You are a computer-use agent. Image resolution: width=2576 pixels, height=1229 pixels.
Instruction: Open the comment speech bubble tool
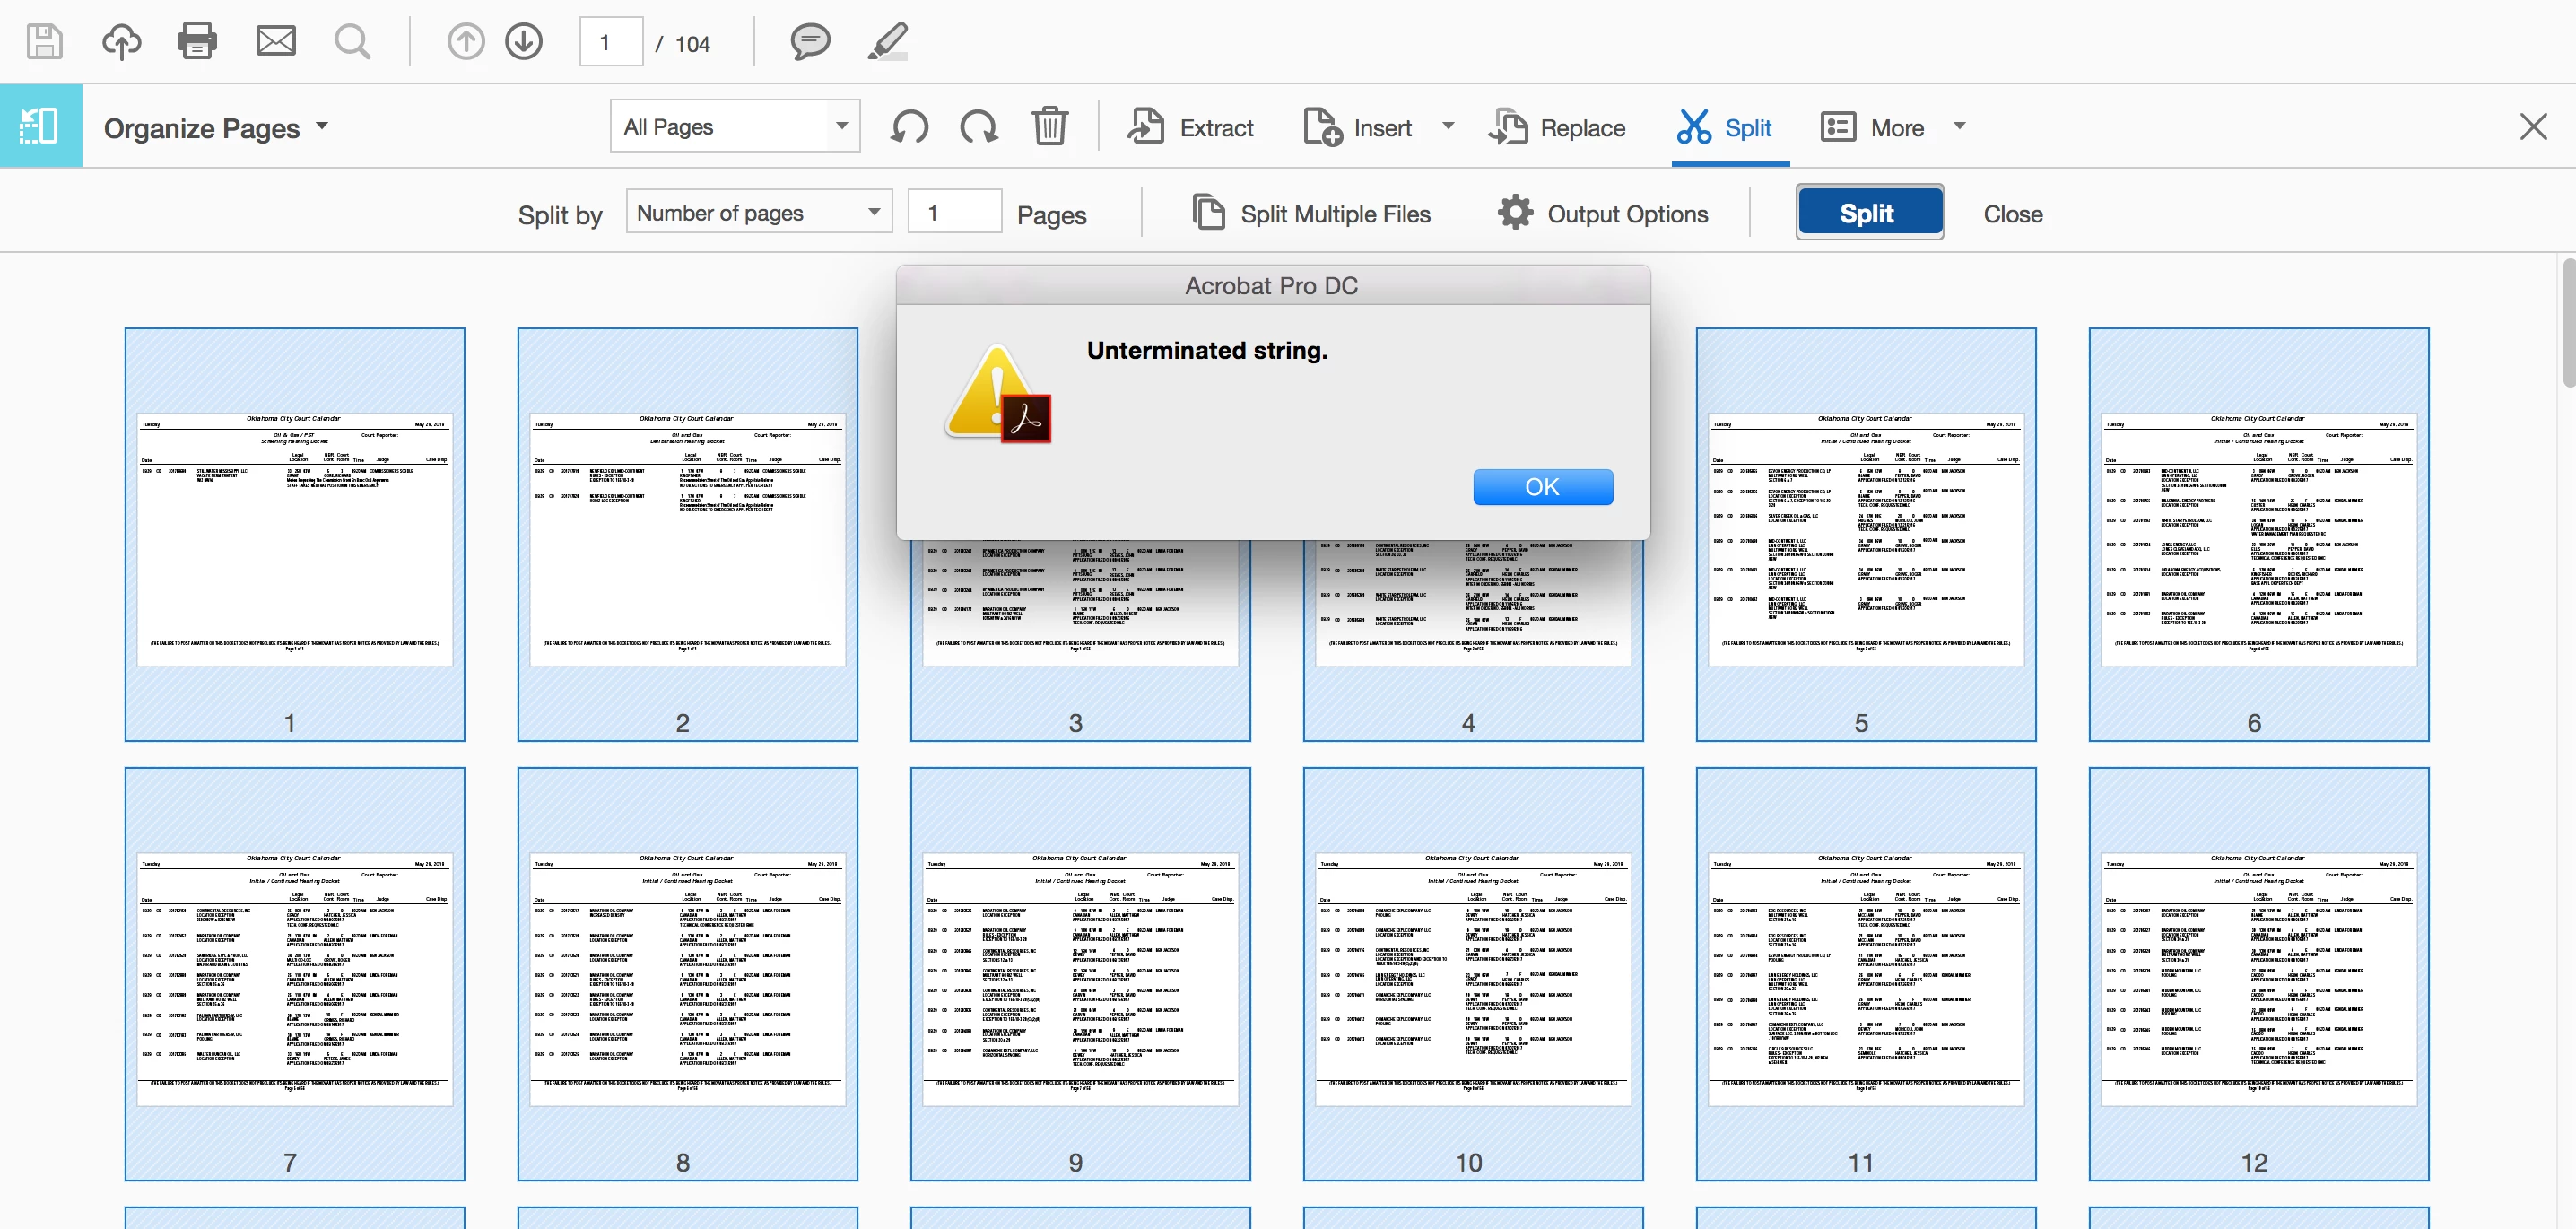pos(810,42)
